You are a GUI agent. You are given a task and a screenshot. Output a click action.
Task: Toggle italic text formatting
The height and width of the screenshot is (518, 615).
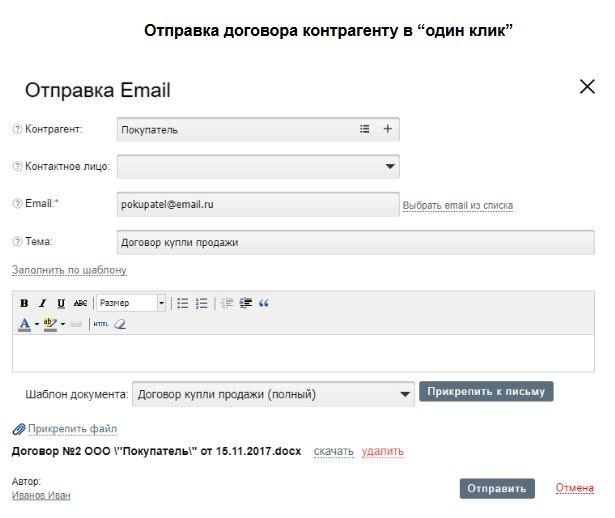42,303
